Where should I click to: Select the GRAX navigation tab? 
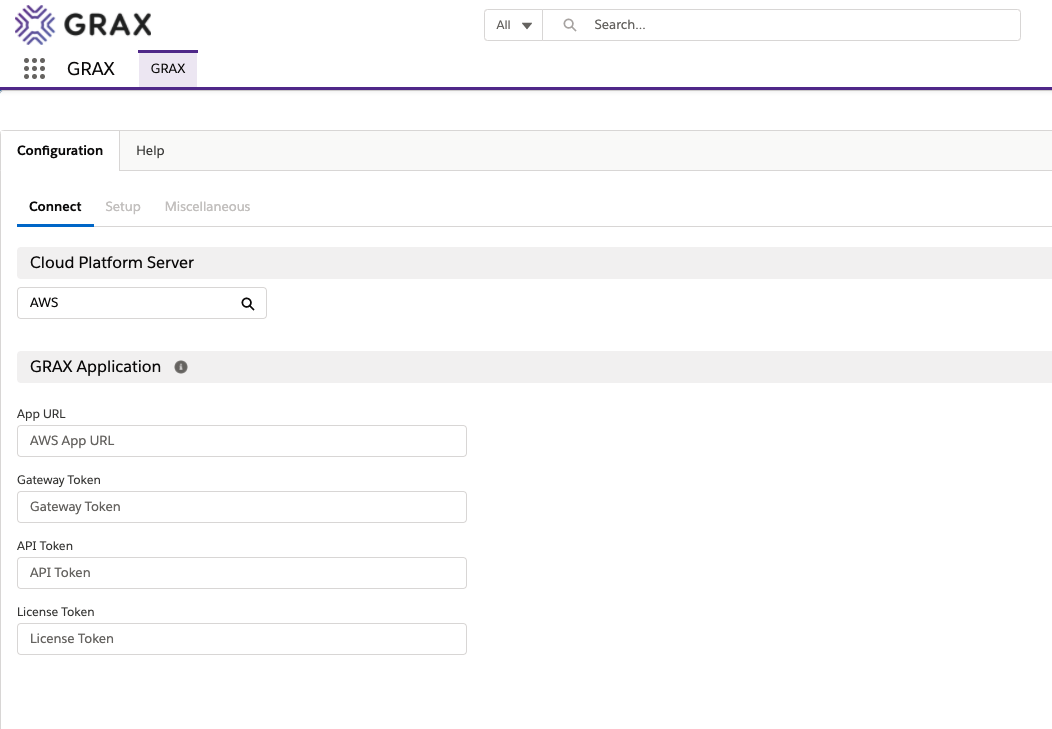[168, 68]
